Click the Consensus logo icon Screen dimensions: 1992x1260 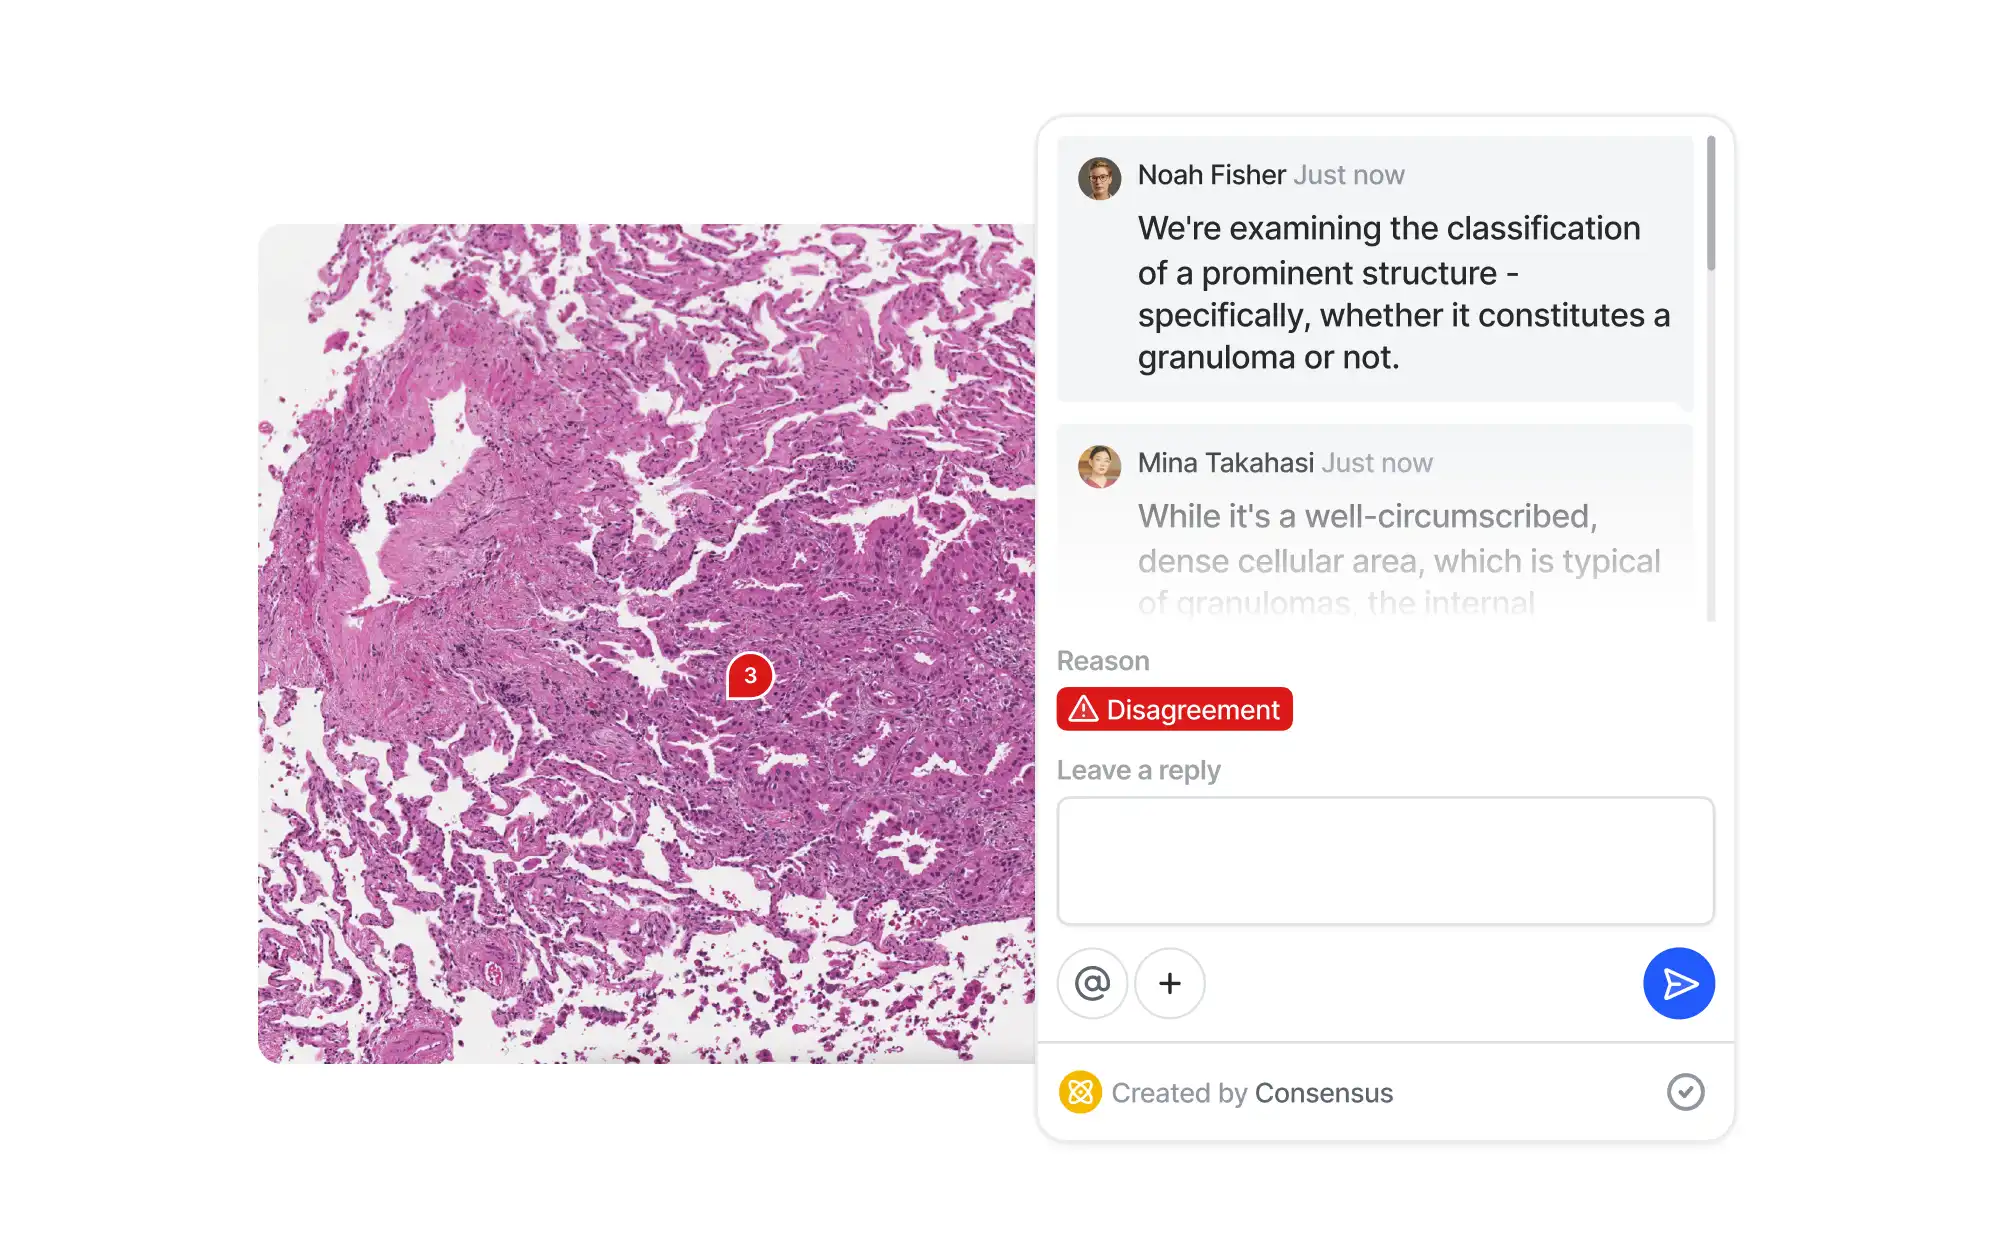coord(1080,1092)
